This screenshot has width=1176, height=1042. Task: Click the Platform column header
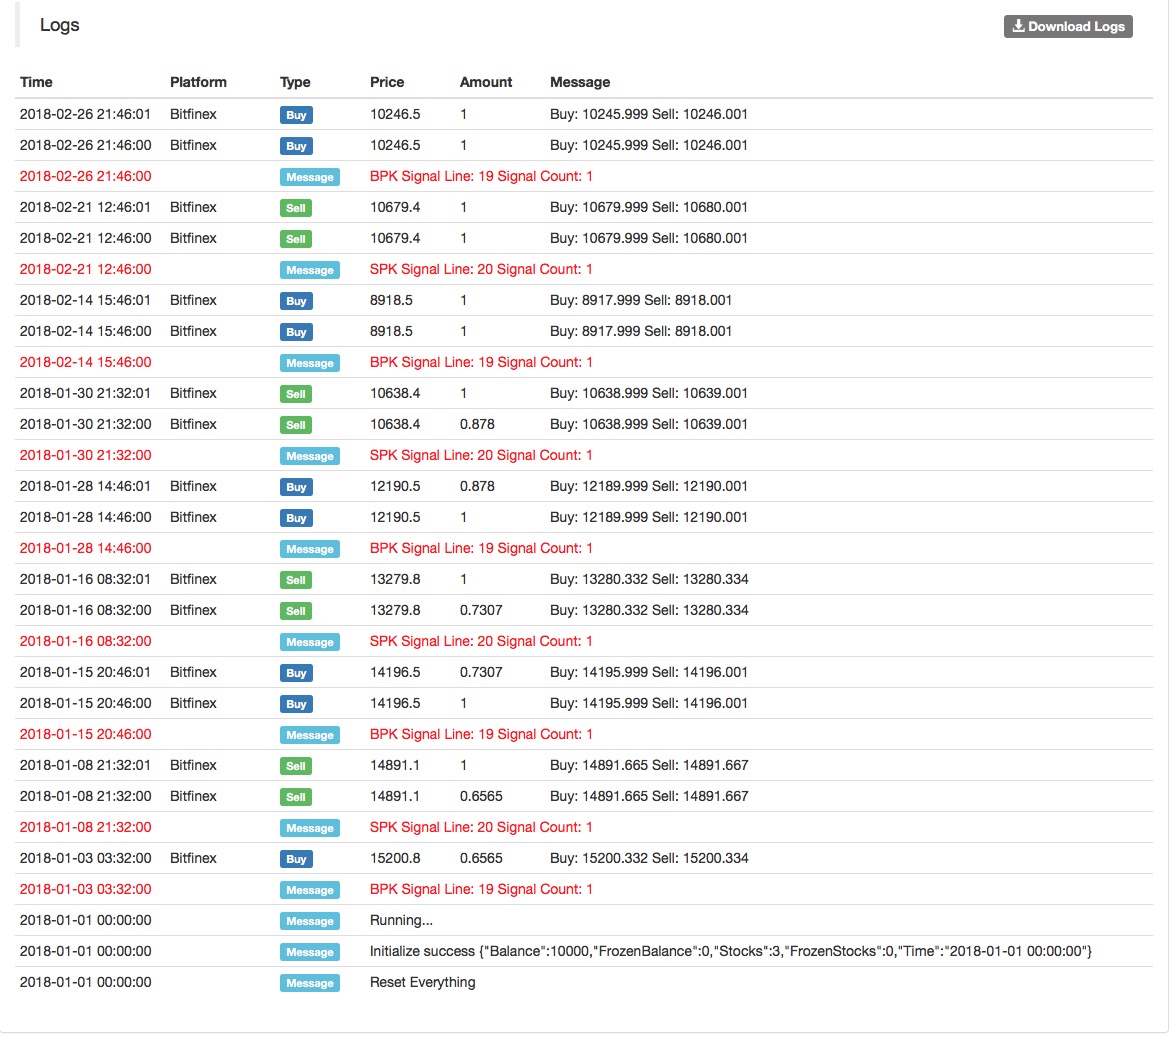(x=198, y=83)
